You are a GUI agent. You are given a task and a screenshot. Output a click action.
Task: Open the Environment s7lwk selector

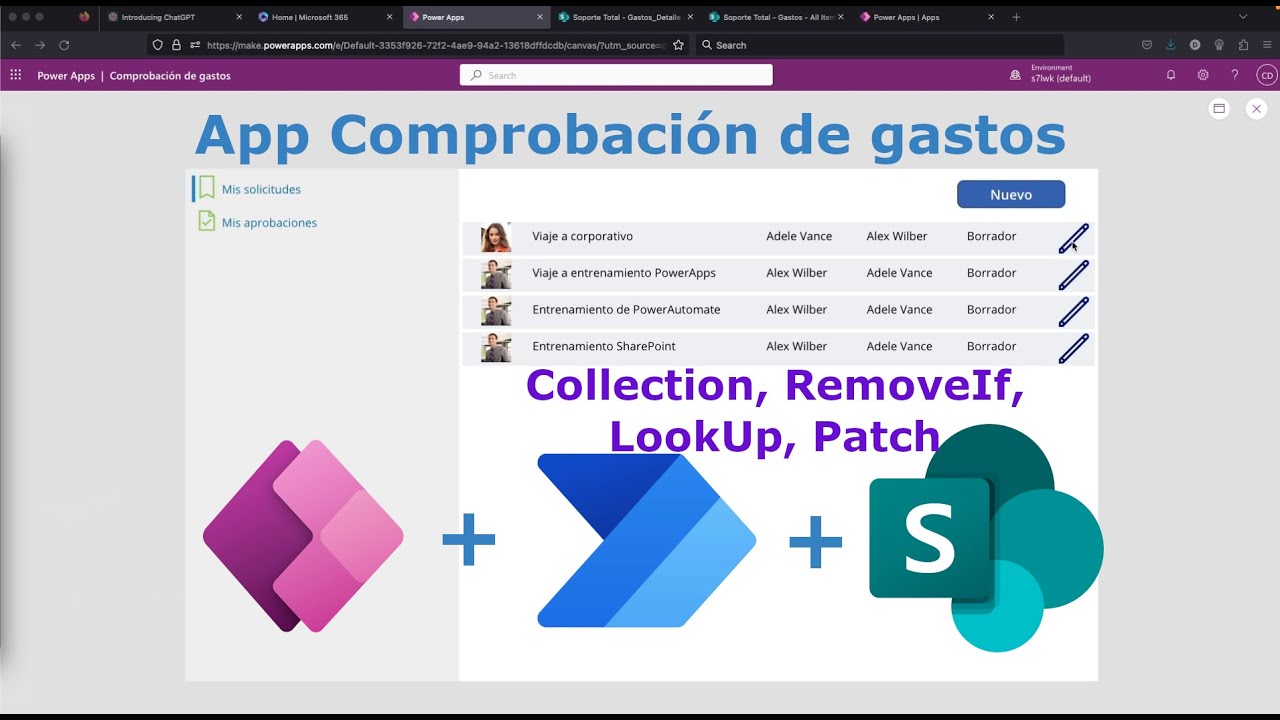click(1052, 74)
